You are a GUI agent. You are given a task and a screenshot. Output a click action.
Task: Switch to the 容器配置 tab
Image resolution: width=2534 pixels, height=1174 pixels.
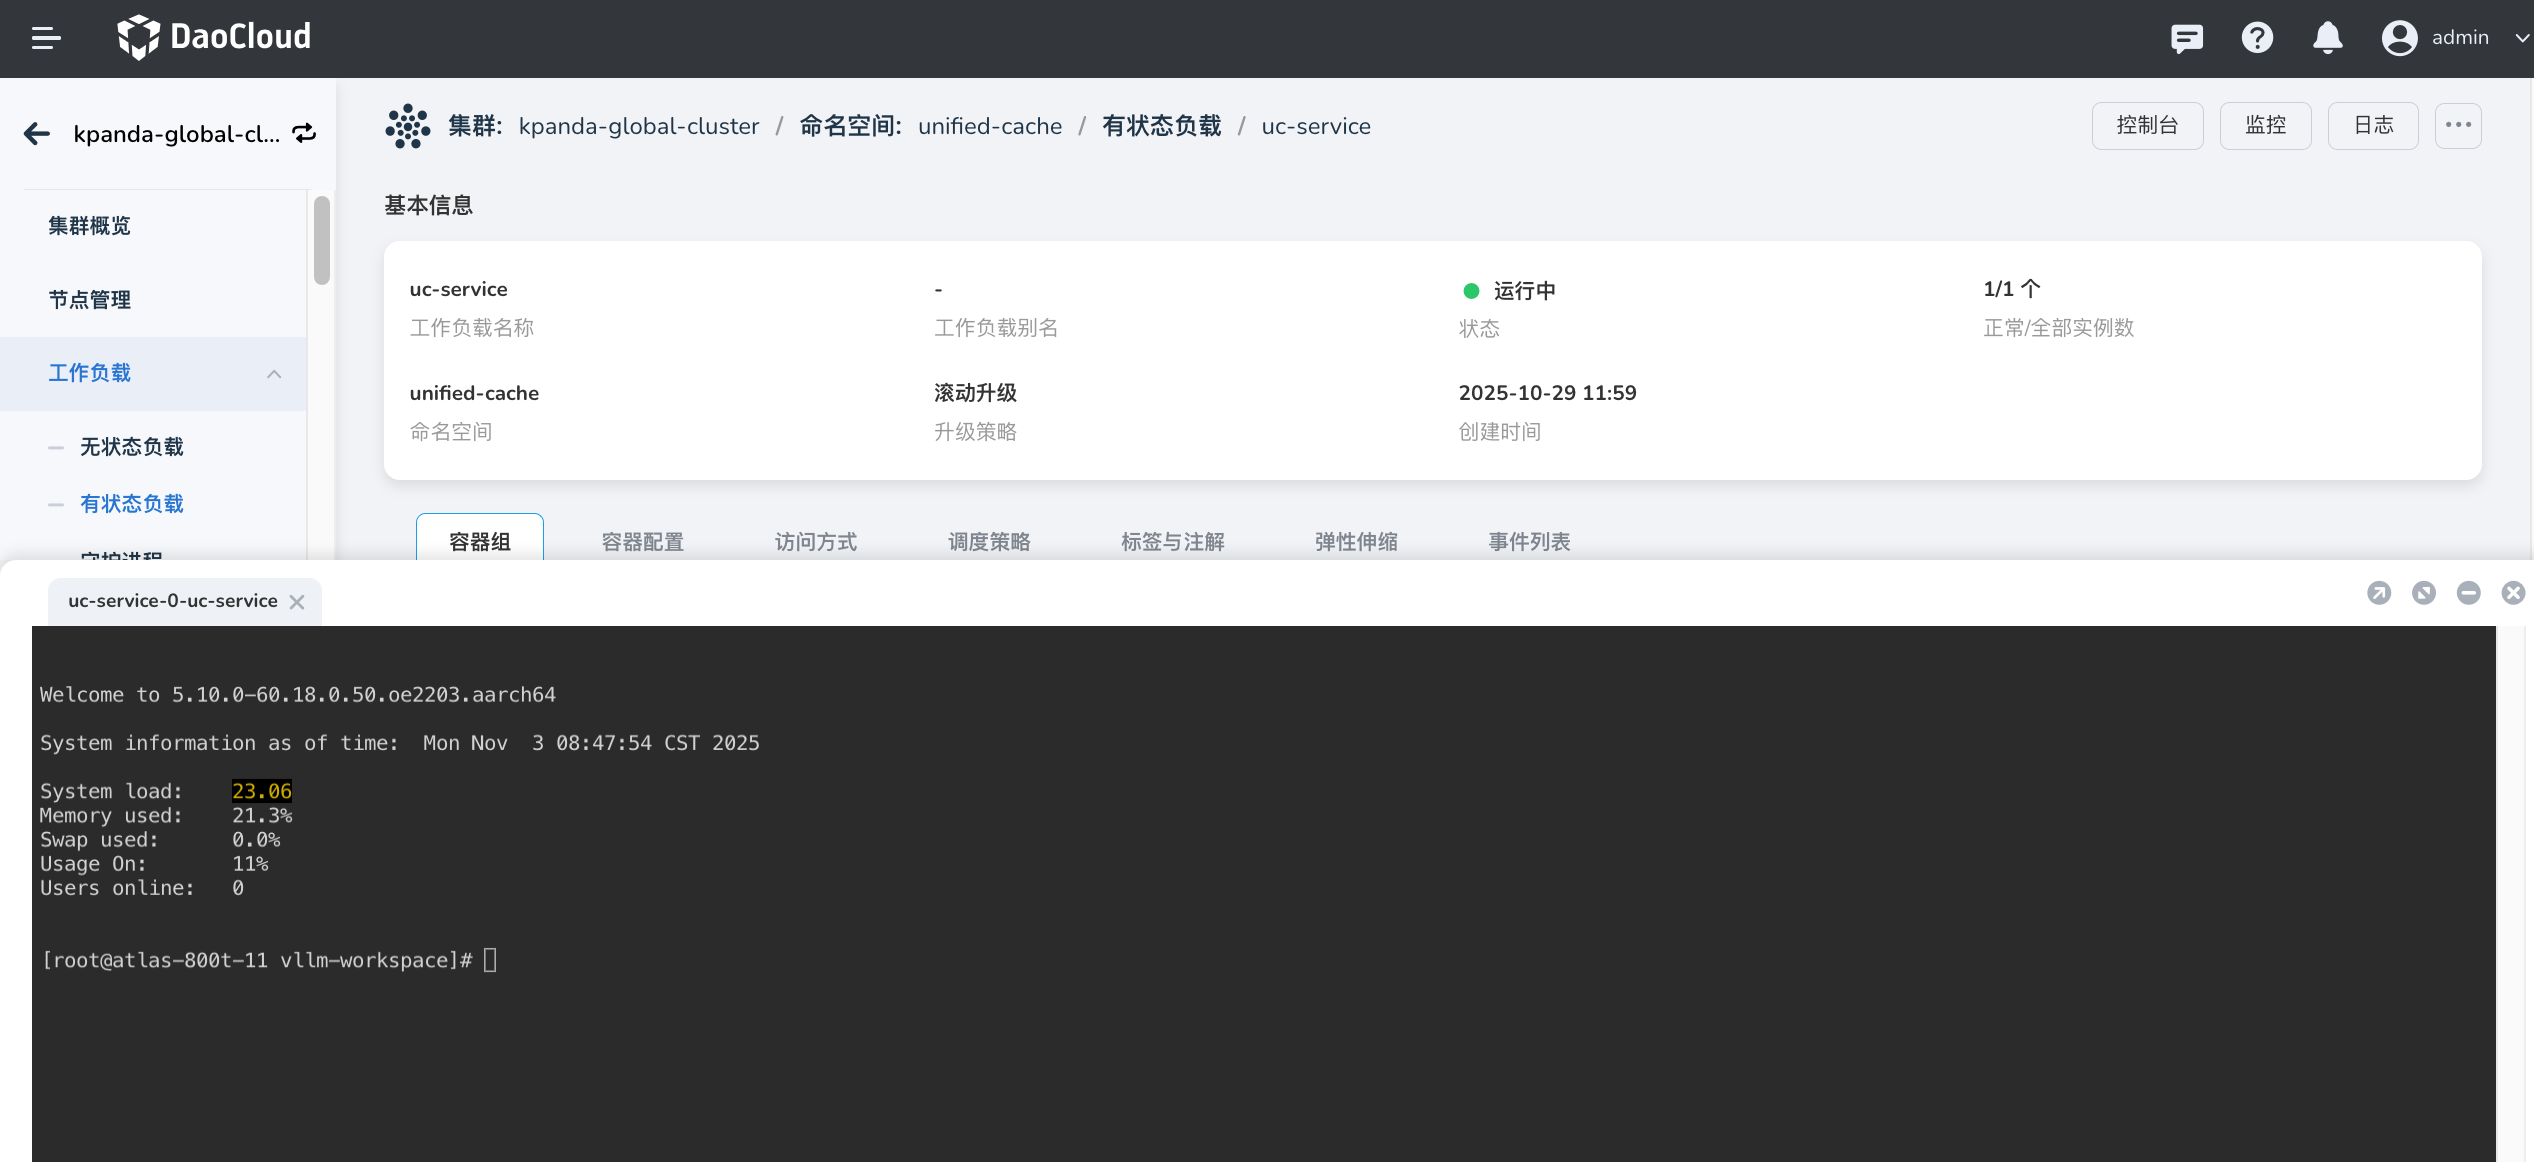[x=642, y=542]
